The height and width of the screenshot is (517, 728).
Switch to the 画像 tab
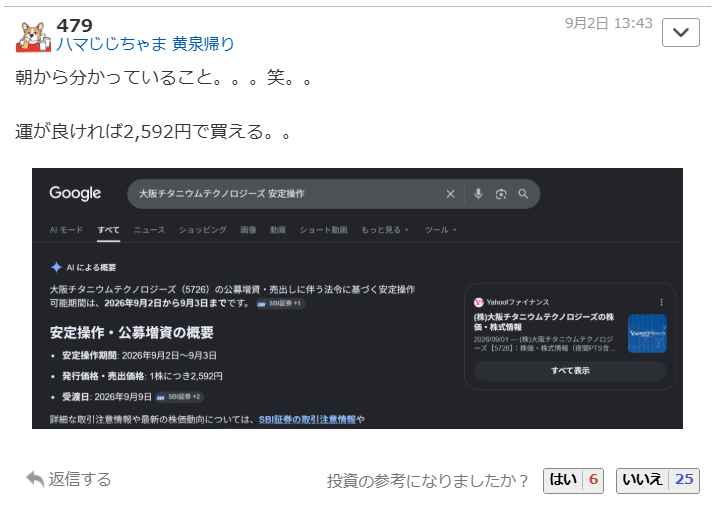coord(248,230)
